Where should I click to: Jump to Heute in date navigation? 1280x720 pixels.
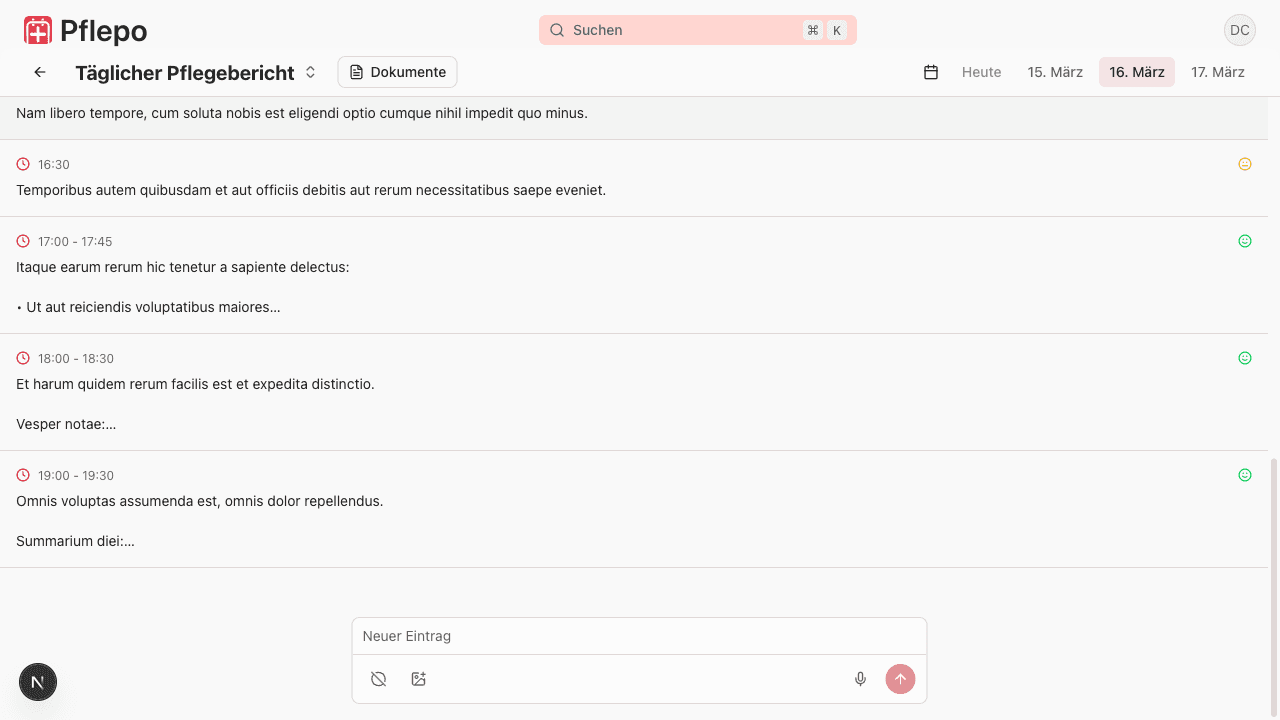(981, 72)
